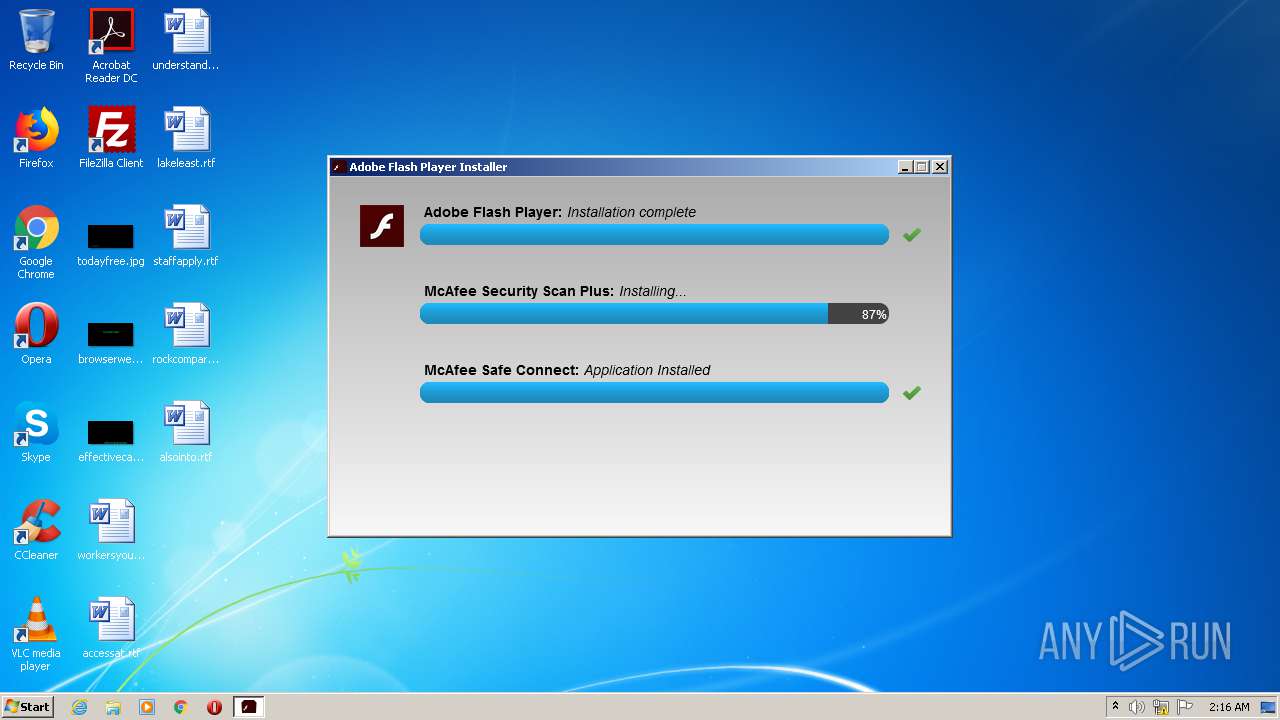Screen dimensions: 1280x720
Task: Click 'Adobe Flash Player: Installation complete' text
Action: [560, 212]
